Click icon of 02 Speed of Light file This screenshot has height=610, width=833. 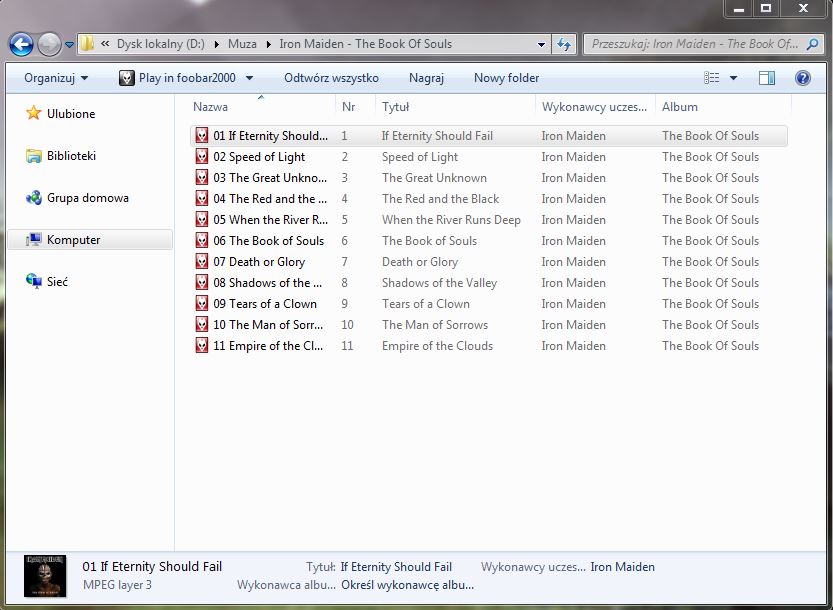point(202,156)
